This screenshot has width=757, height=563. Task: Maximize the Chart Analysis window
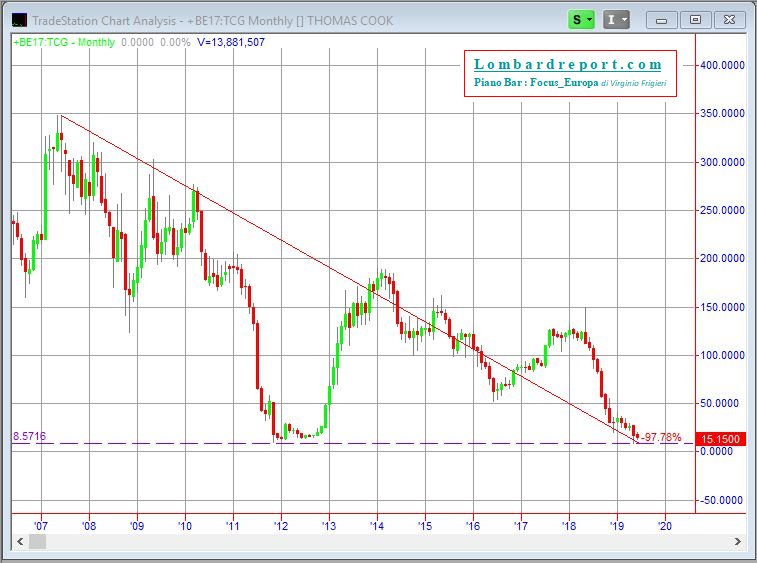[695, 20]
